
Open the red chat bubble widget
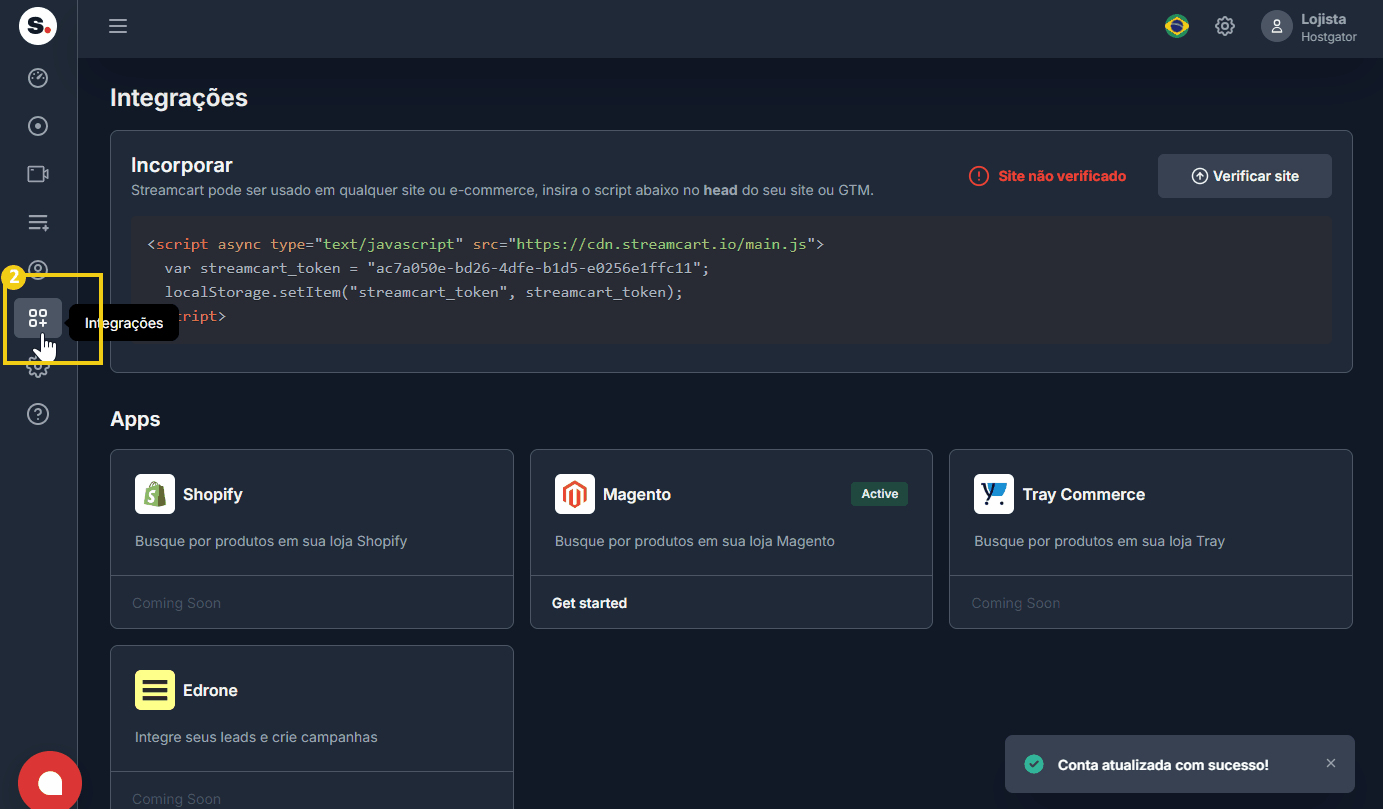pos(50,781)
